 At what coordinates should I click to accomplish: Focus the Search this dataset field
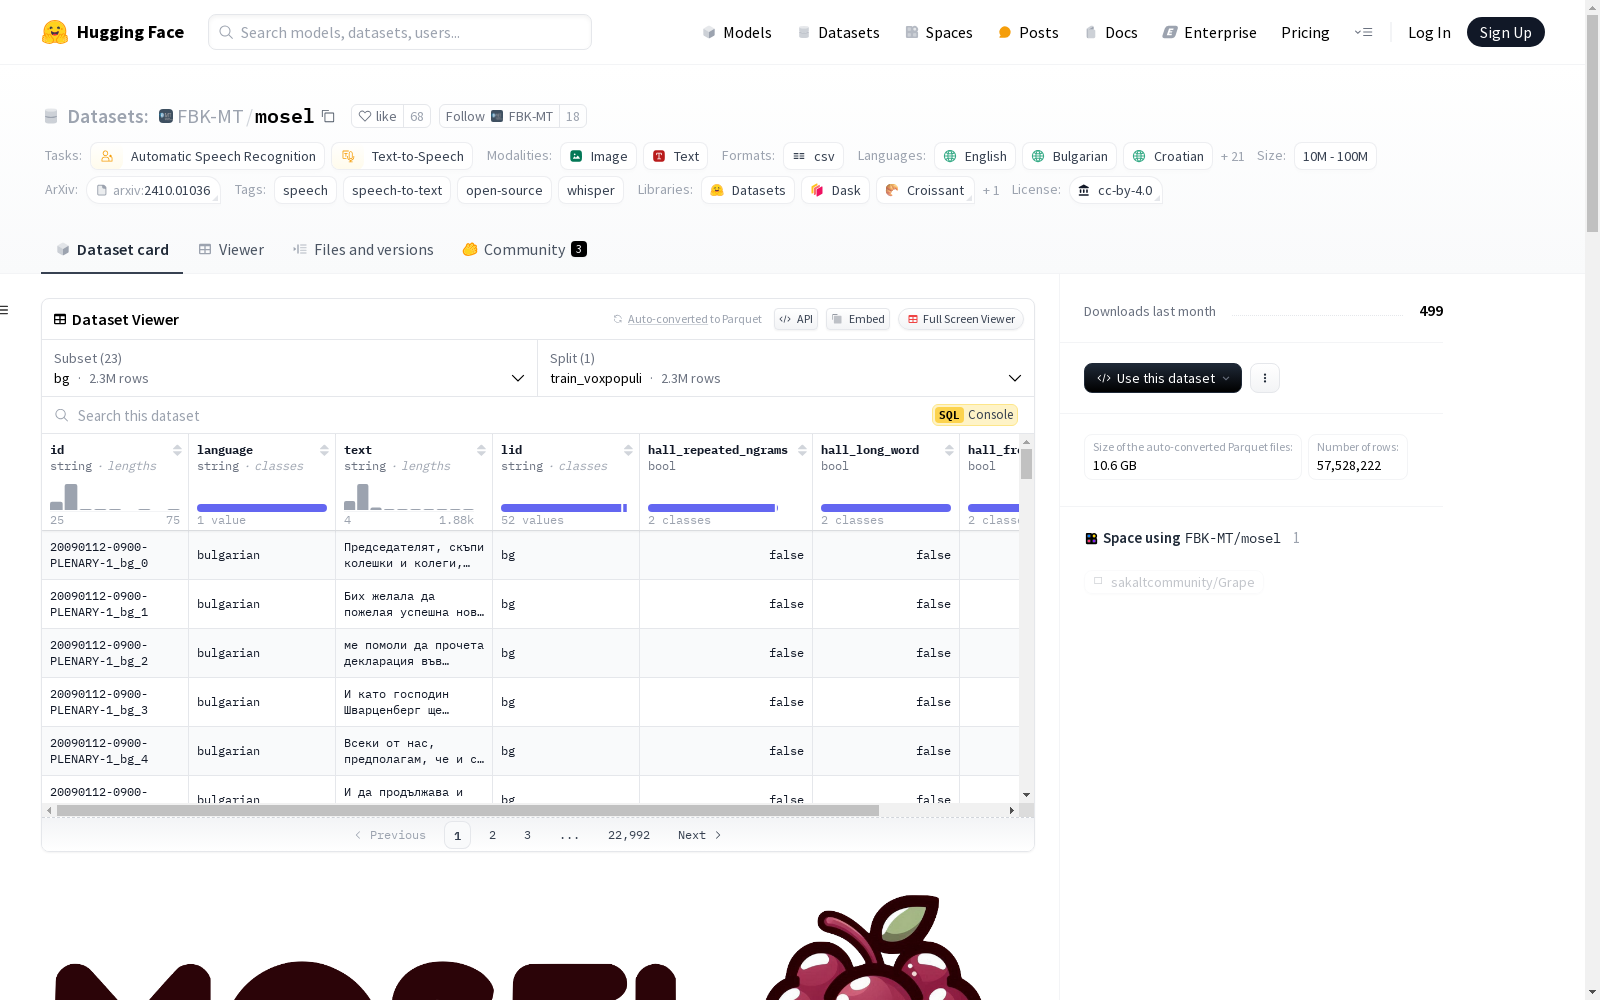(486, 415)
